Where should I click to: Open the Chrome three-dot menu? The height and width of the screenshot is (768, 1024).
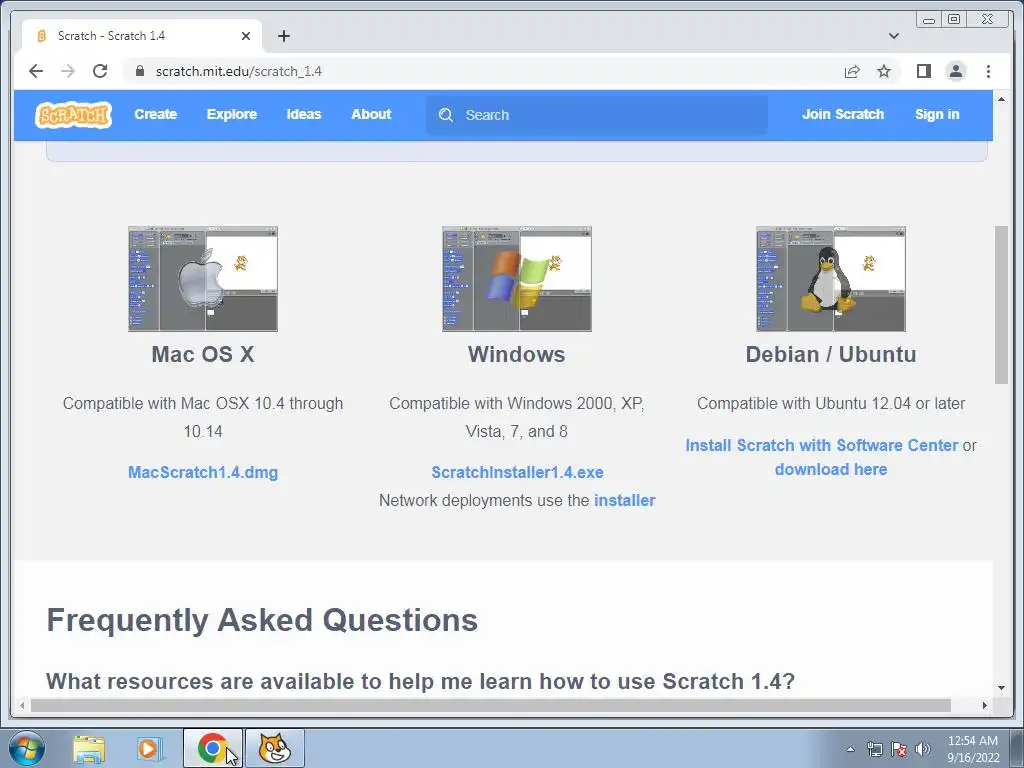[988, 71]
